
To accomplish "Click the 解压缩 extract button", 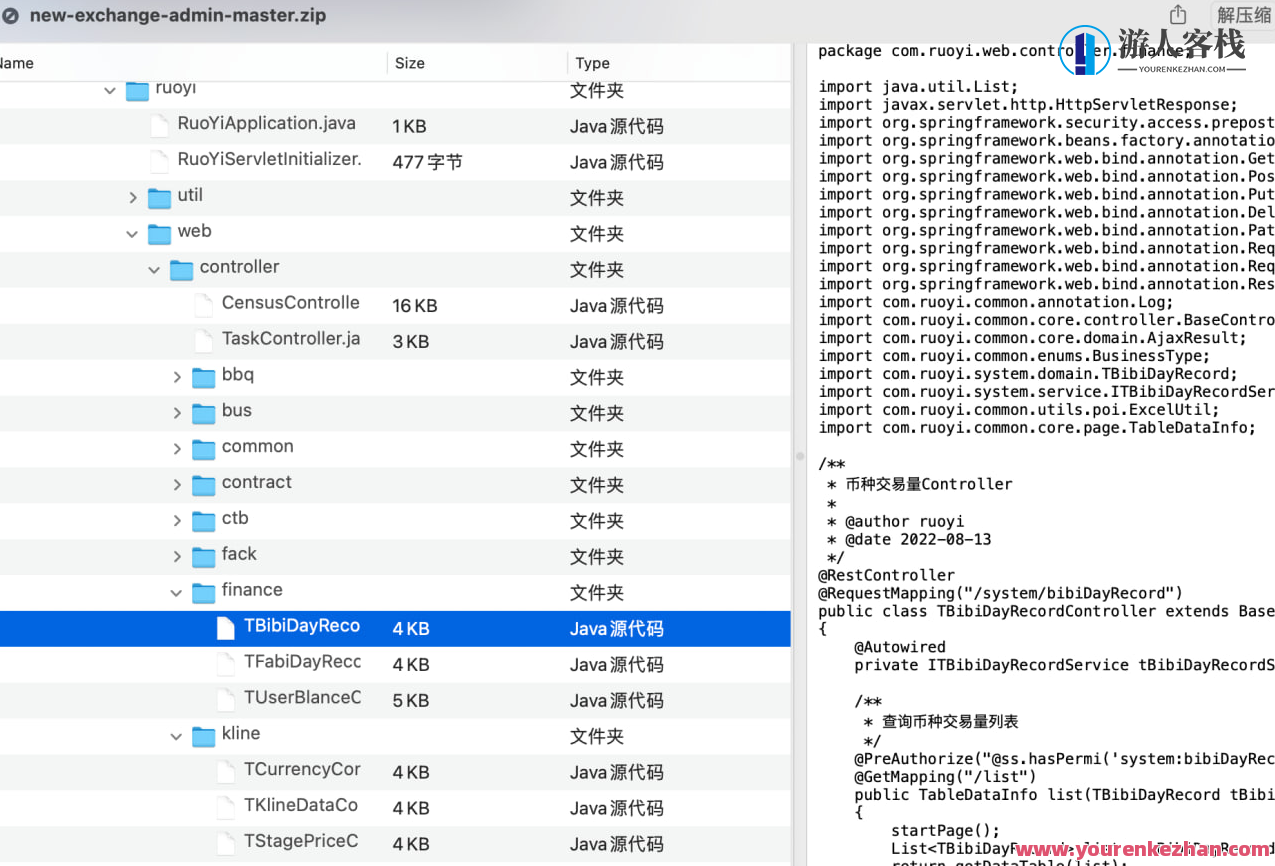I will pos(1243,15).
